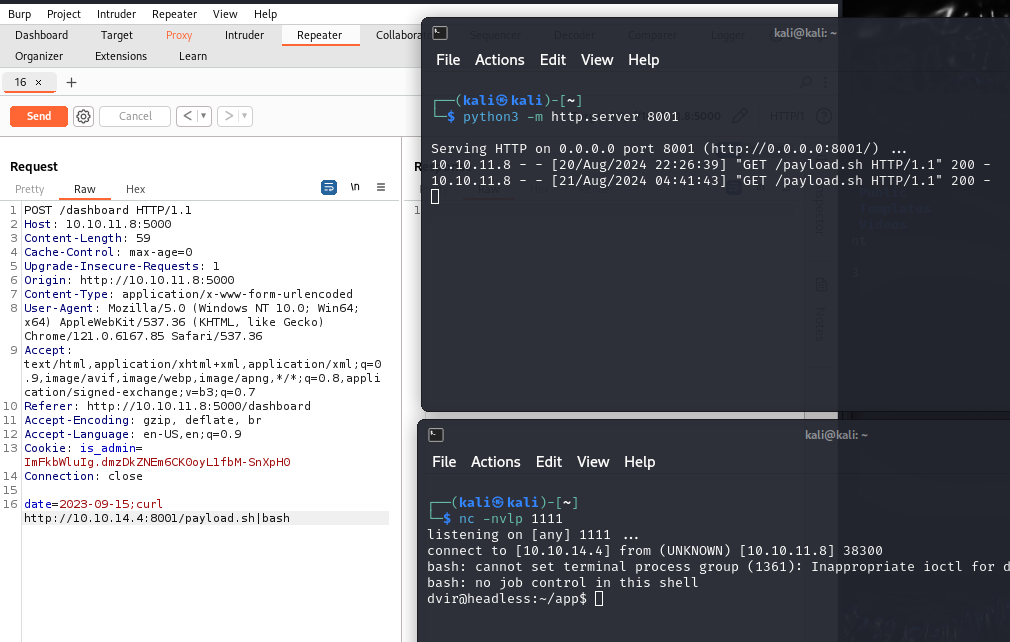
Task: Click the payload.sh|bash URL line
Action: [157, 518]
